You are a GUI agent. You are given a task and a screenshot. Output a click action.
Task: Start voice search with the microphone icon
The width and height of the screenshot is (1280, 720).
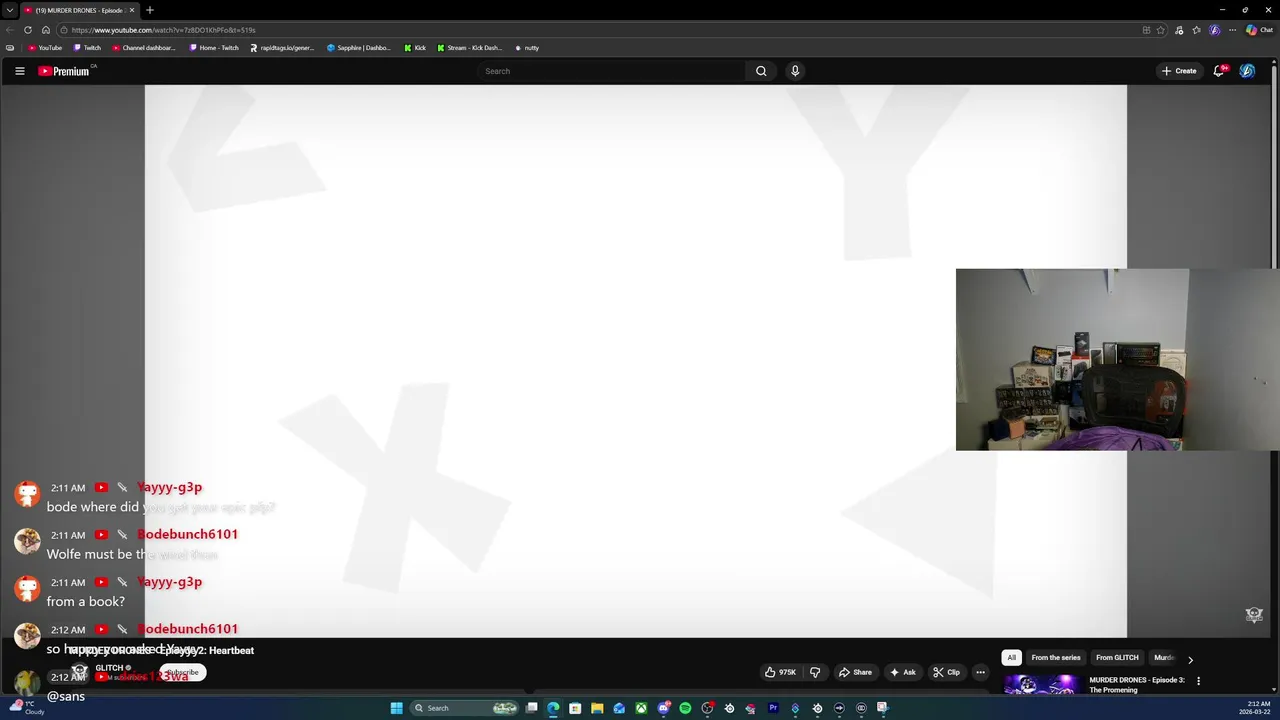click(x=795, y=71)
